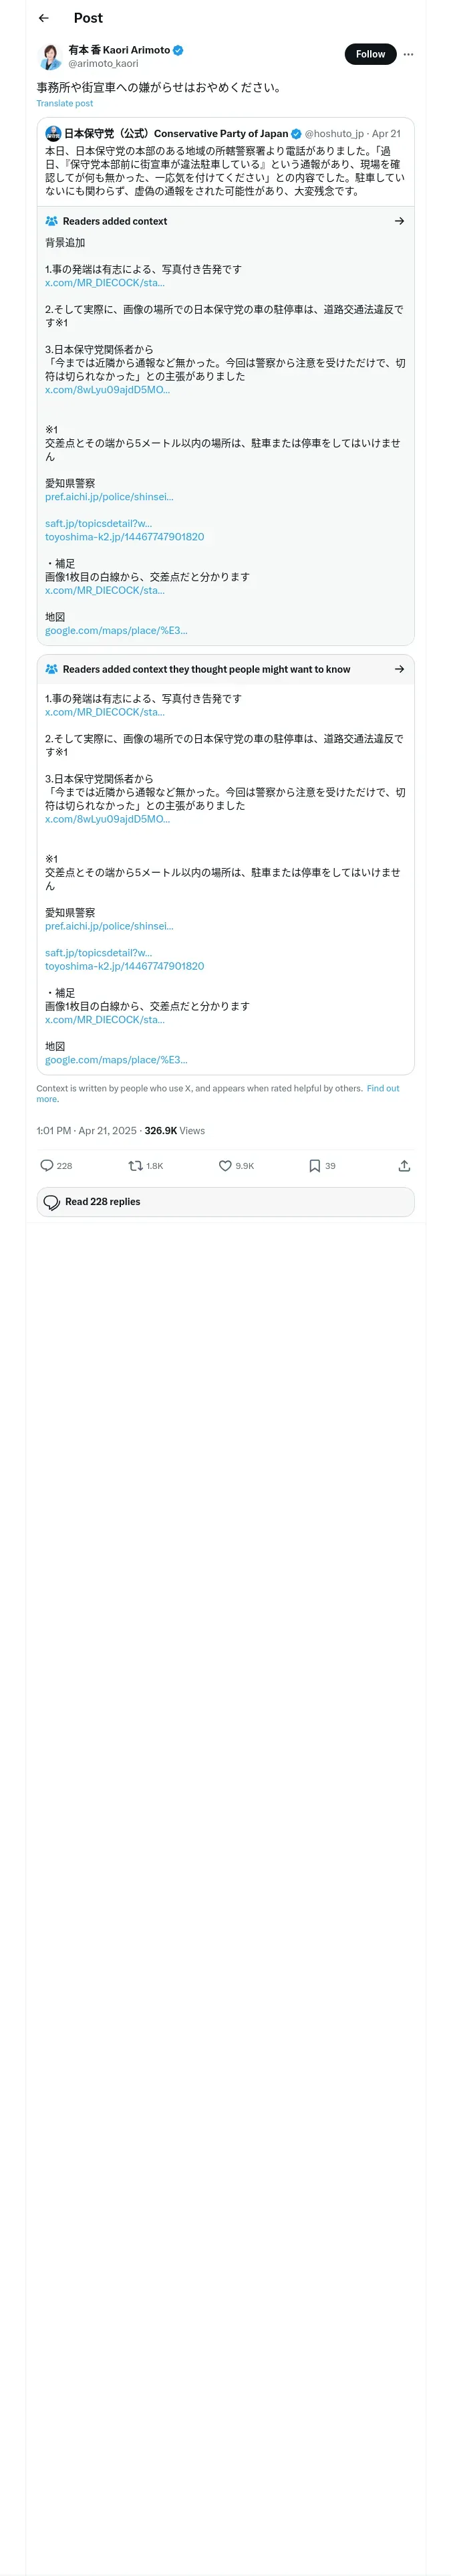Expand the first Readers added context arrow
Screen dimensions: 451x2576
pyautogui.click(x=399, y=221)
